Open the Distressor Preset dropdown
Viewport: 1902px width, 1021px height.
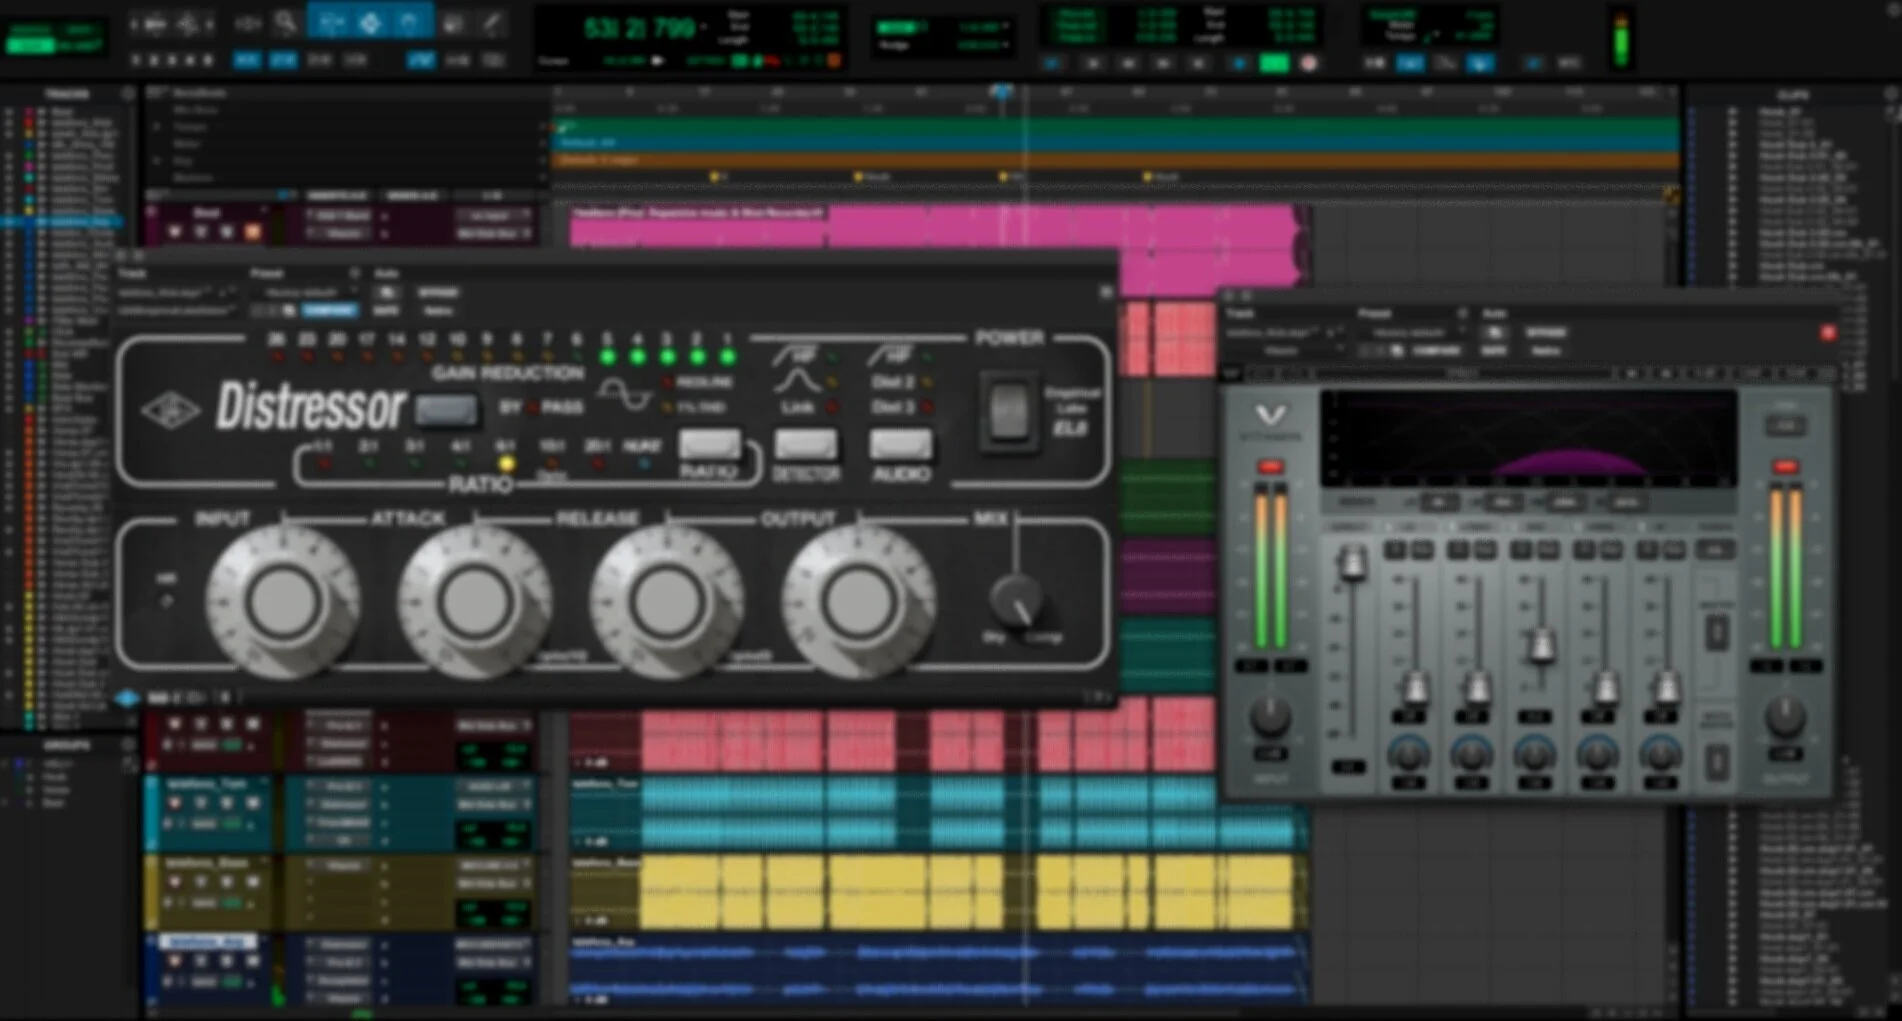[x=305, y=292]
